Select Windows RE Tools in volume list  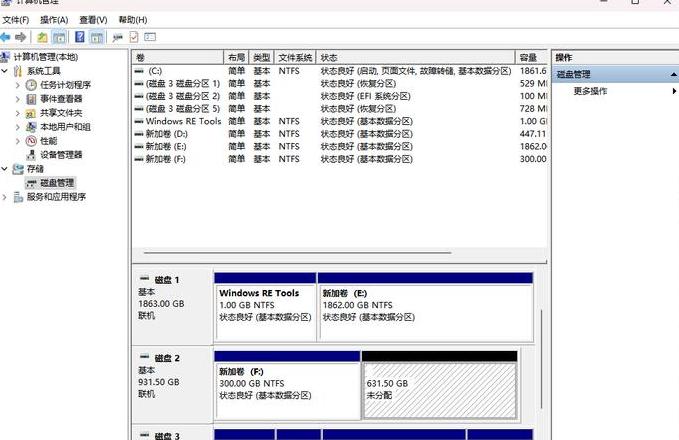[x=340, y=121]
